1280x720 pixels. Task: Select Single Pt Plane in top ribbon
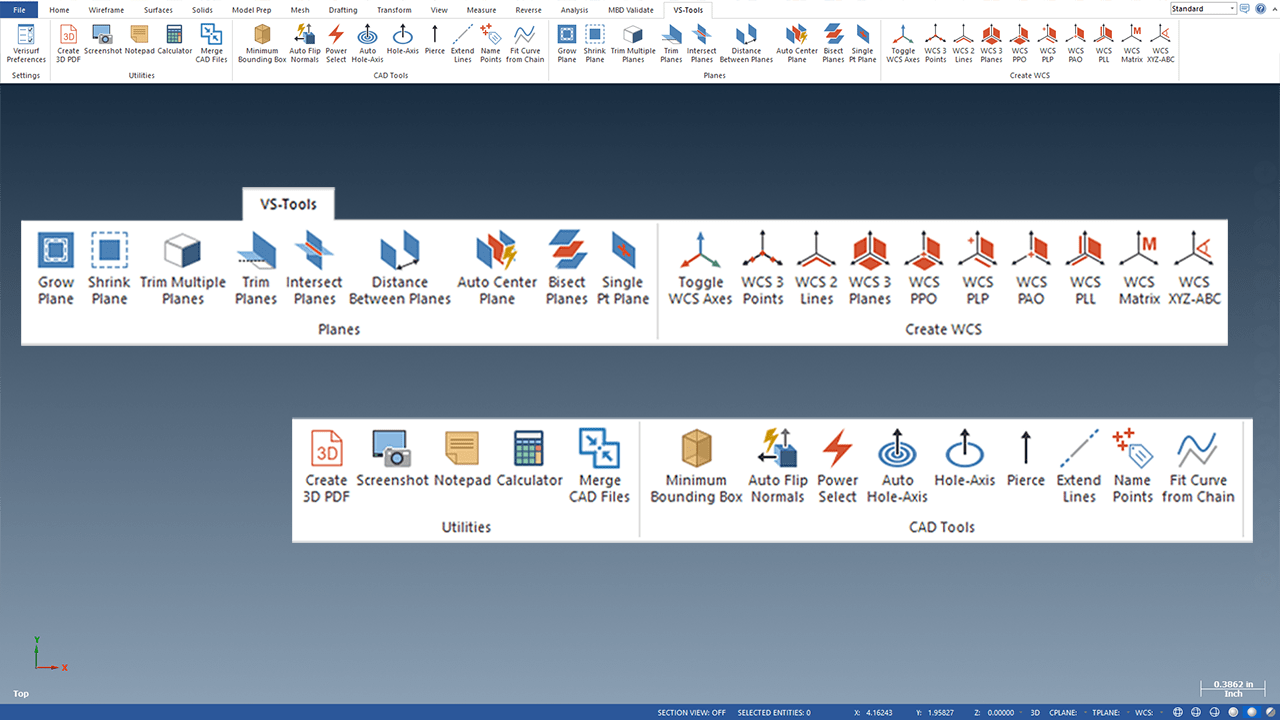click(x=862, y=43)
